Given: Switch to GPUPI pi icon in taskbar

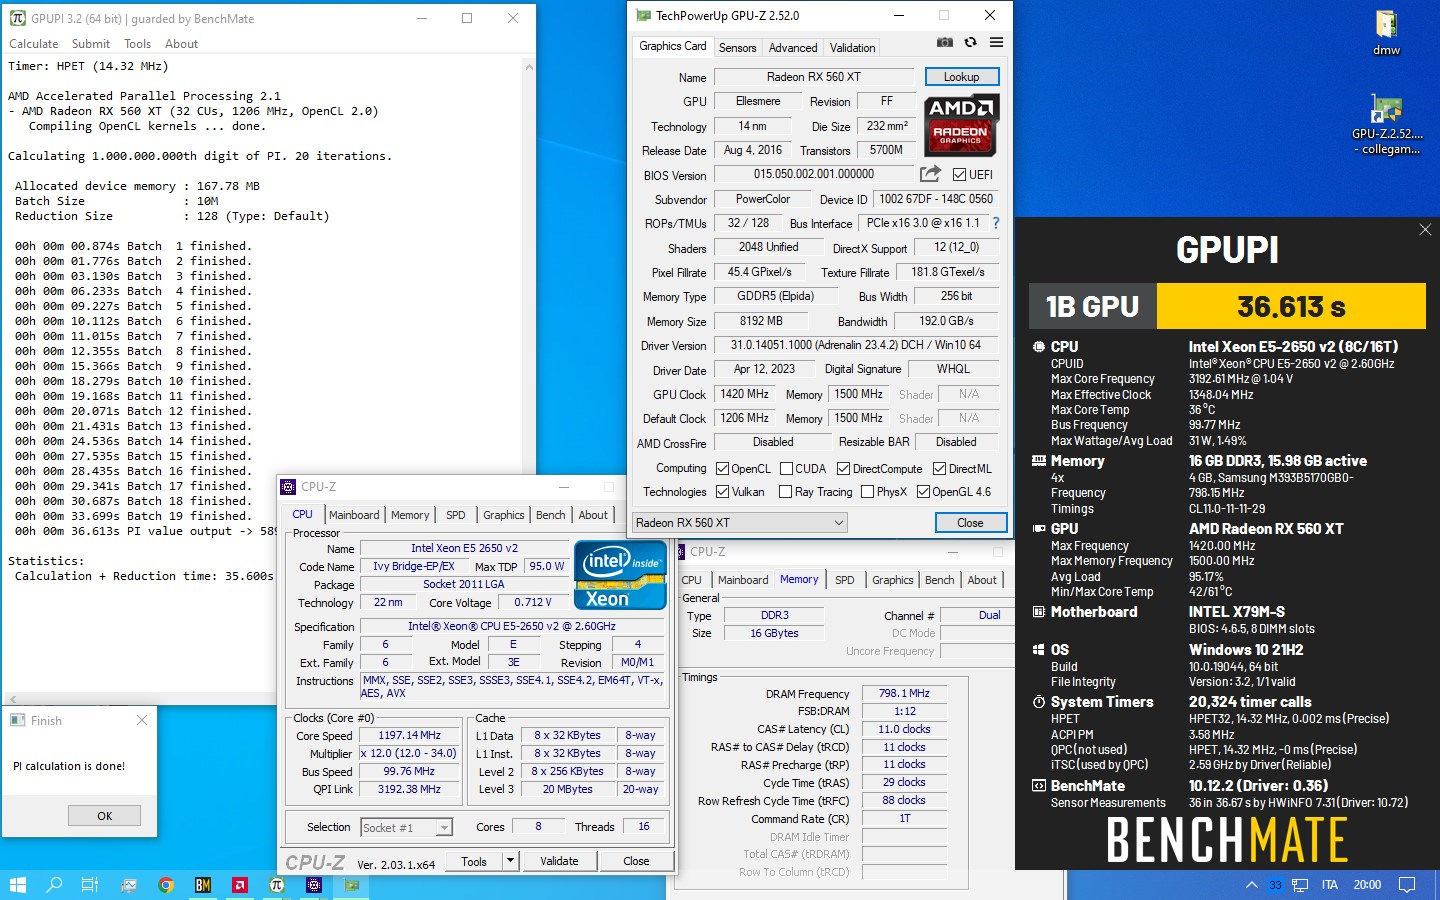Looking at the screenshot, I should click(x=277, y=885).
